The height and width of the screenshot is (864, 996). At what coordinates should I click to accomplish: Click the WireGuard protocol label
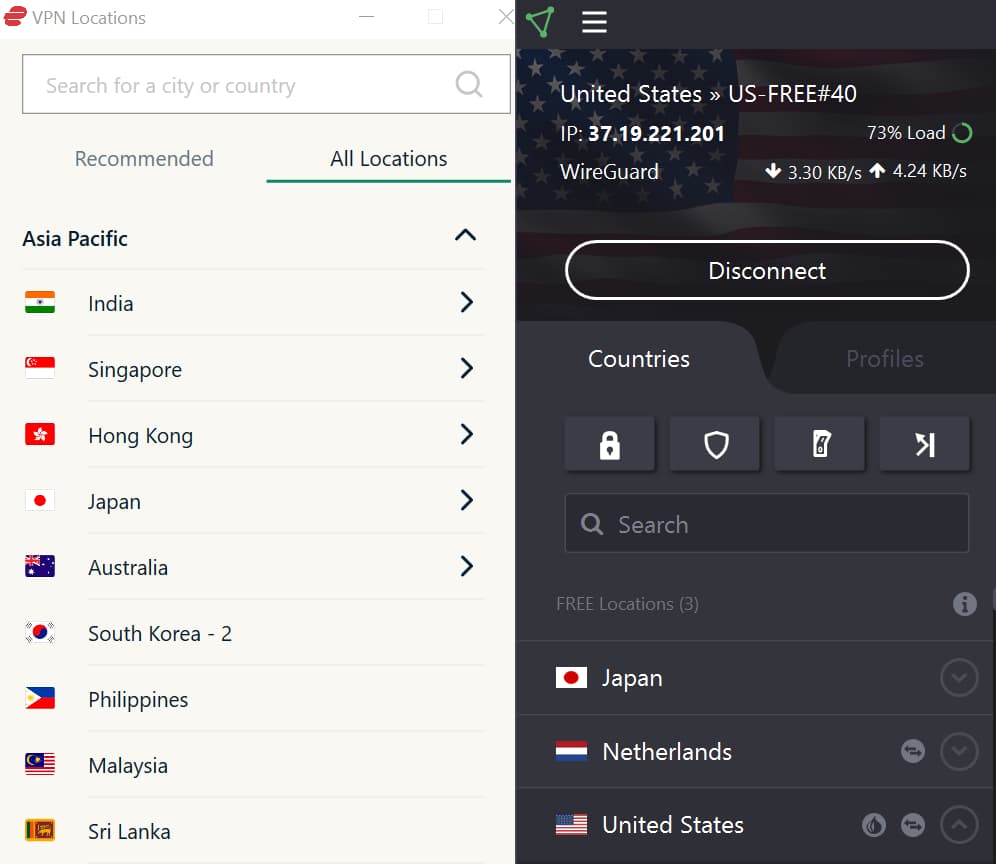[x=609, y=172]
